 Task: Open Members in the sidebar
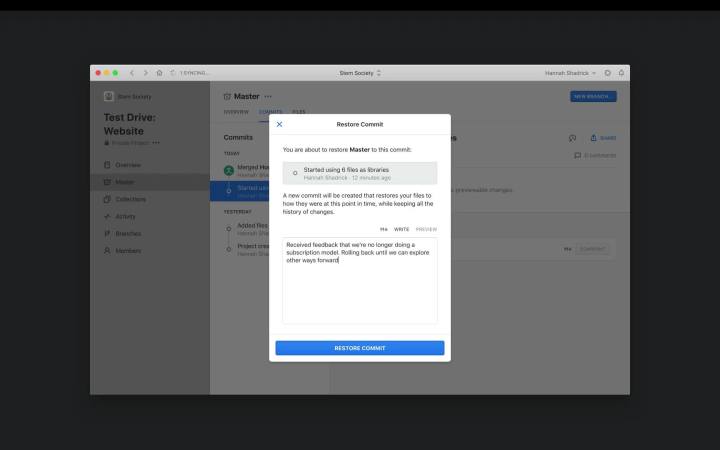[128, 251]
